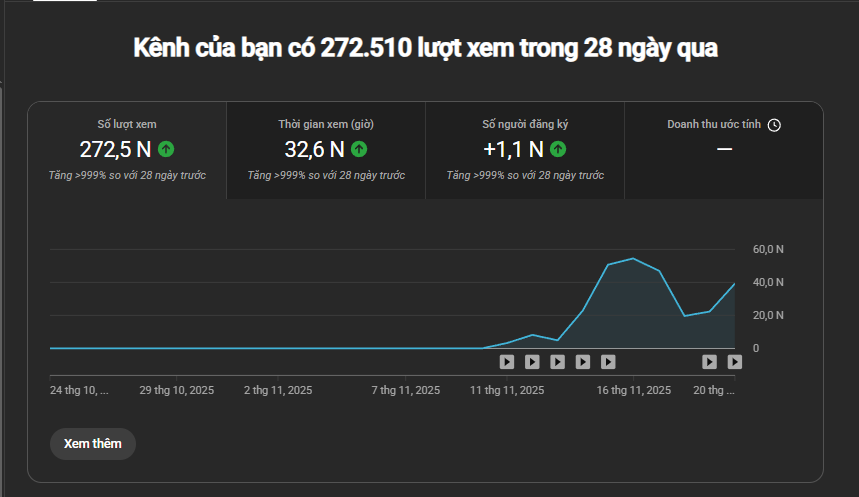Image resolution: width=859 pixels, height=497 pixels.
Task: Click the 272,5 N views value
Action: (115, 149)
